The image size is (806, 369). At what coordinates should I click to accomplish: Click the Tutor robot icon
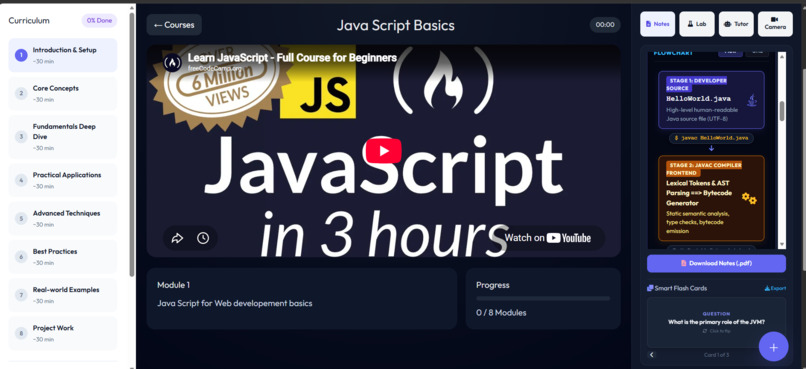pos(727,24)
